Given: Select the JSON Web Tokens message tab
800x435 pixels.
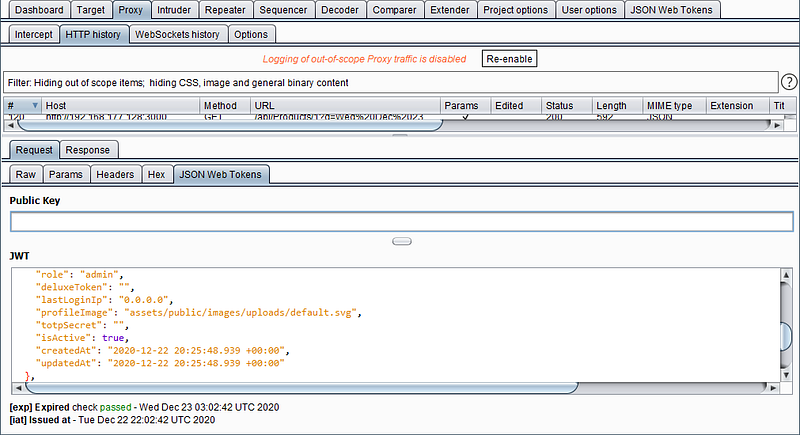Looking at the screenshot, I should [x=220, y=174].
